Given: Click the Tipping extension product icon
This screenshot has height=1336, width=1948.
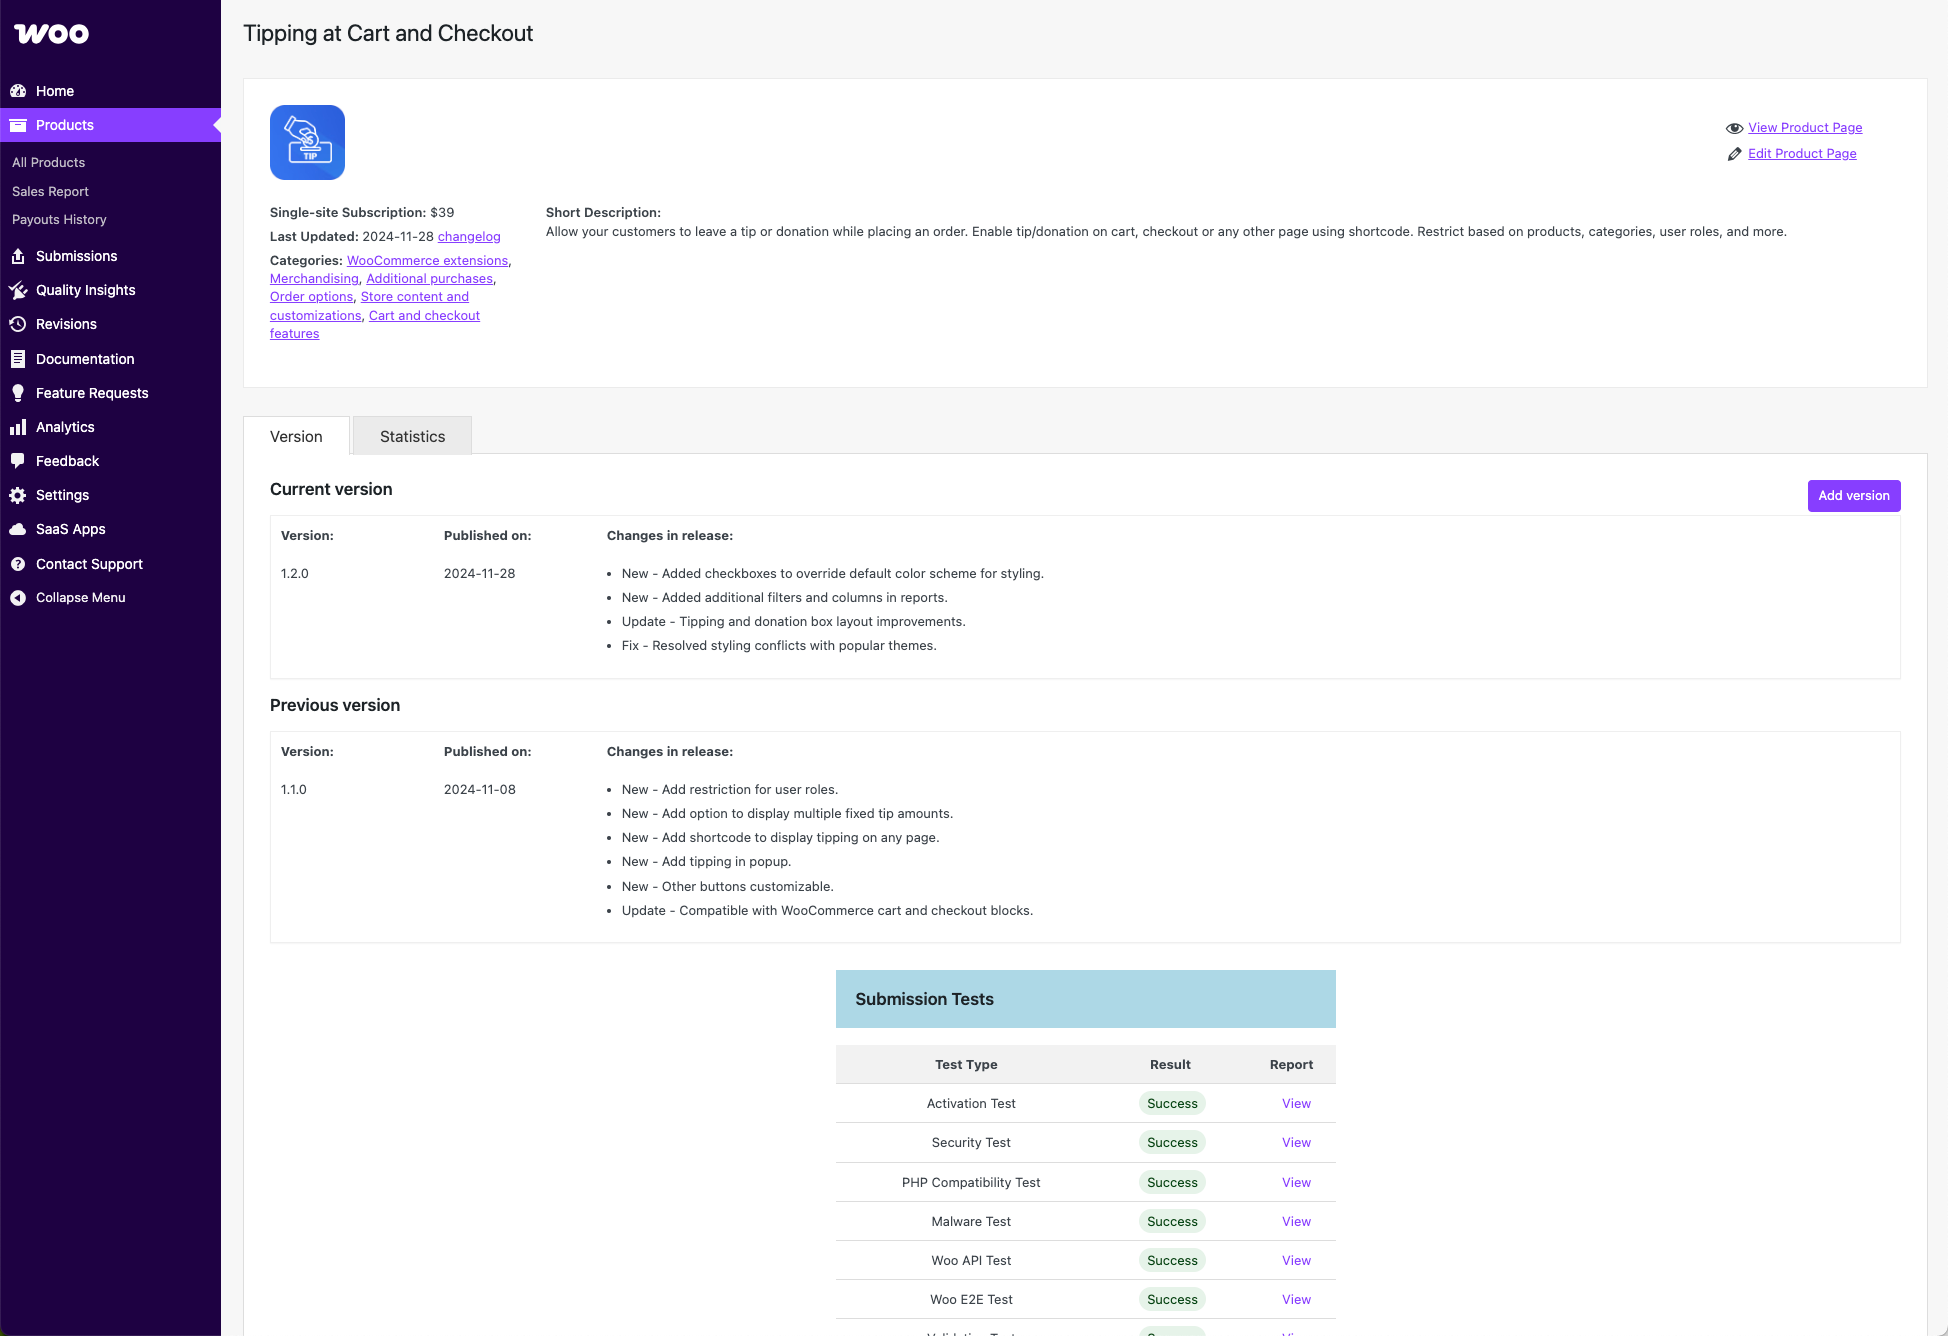Looking at the screenshot, I should pos(307,142).
